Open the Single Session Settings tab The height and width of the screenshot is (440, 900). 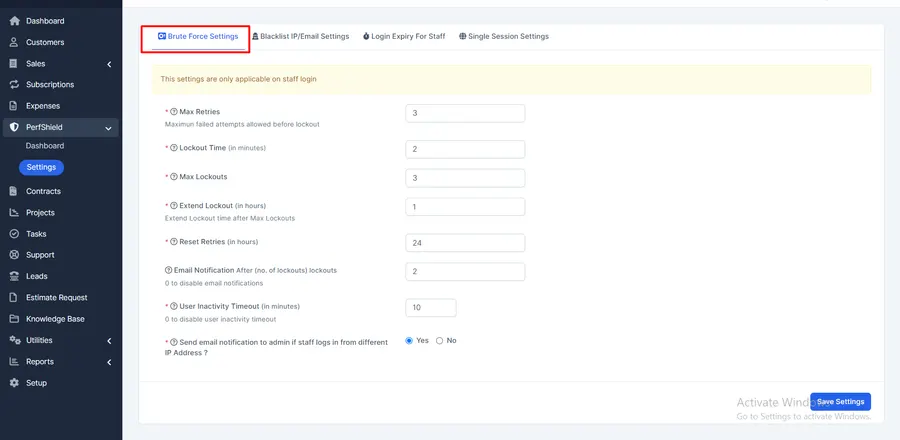pyautogui.click(x=504, y=36)
